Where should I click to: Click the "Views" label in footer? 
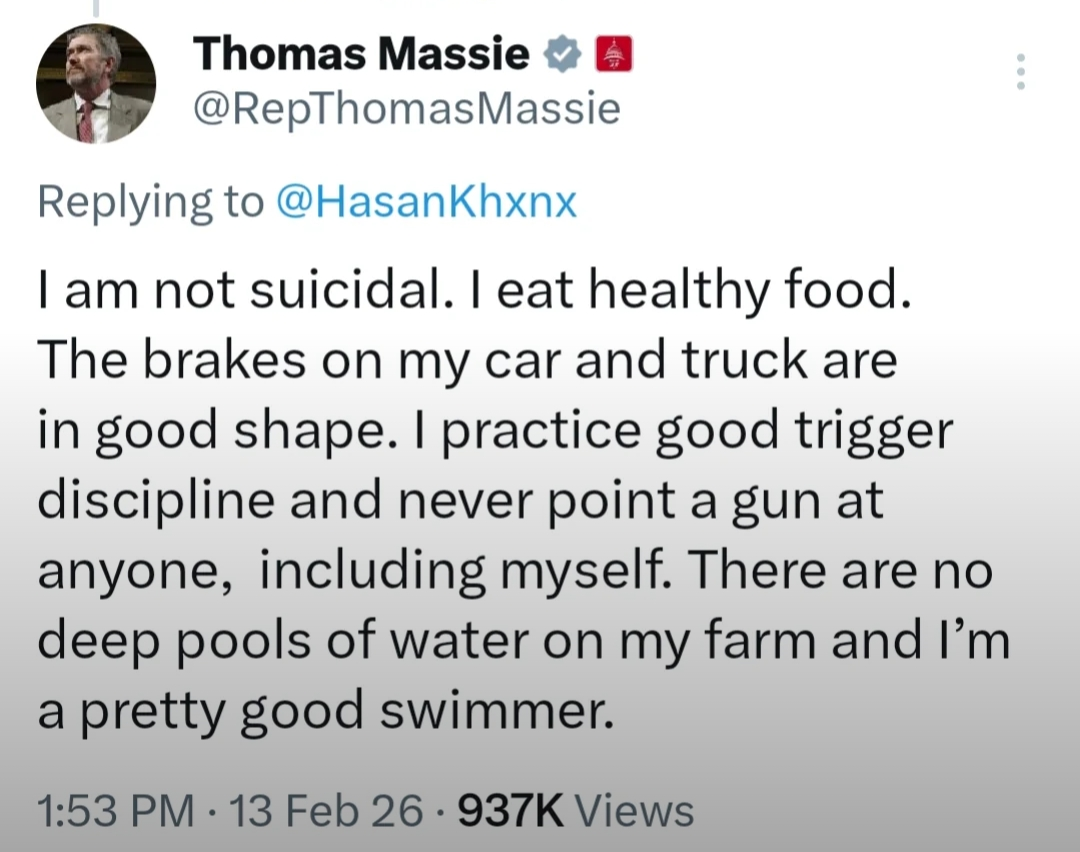click(635, 809)
